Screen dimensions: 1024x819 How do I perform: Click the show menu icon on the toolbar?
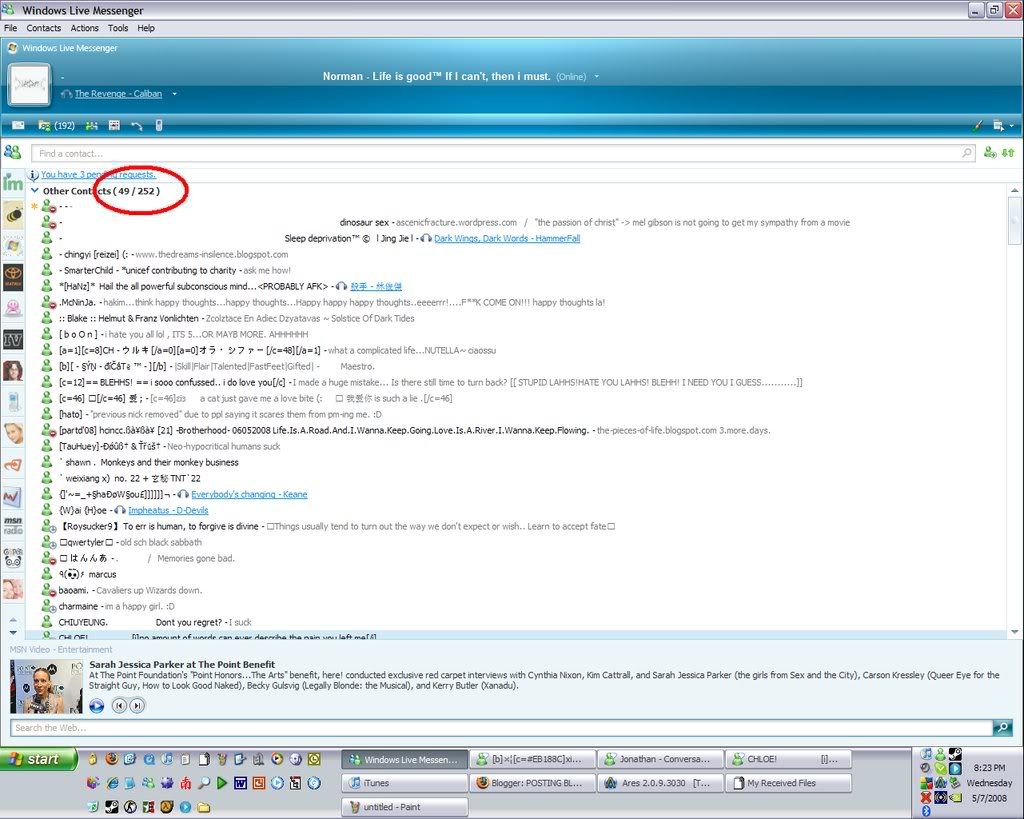(998, 125)
